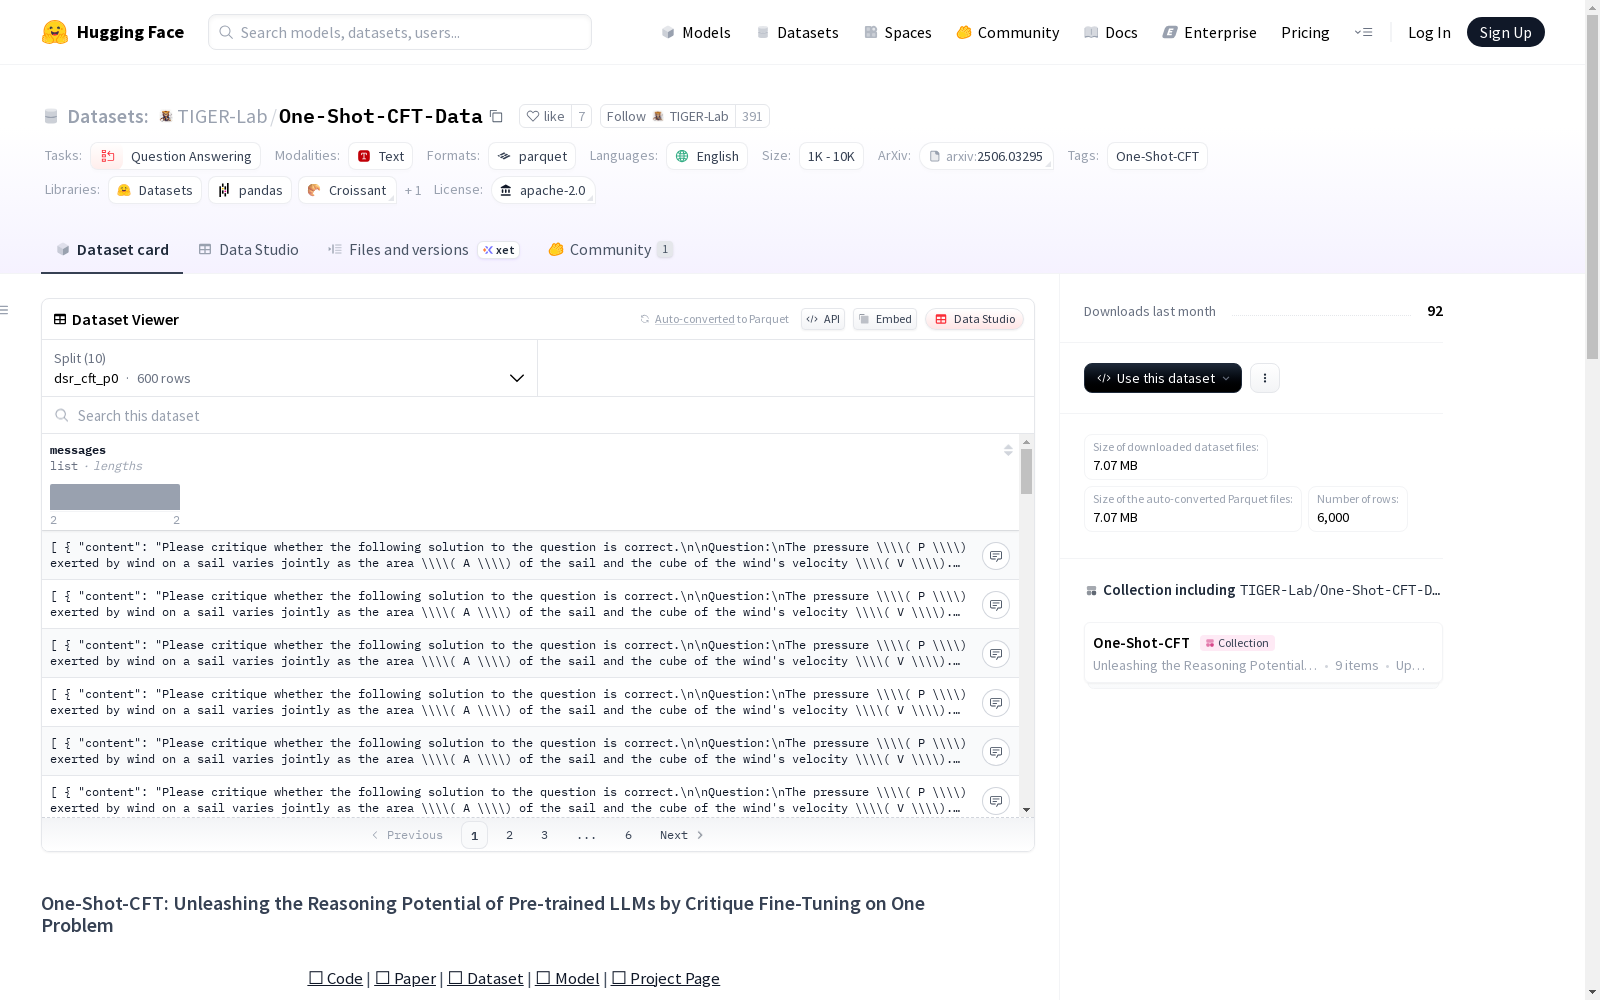The height and width of the screenshot is (1000, 1600).
Task: Click Next page in viewer pagination
Action: pyautogui.click(x=682, y=835)
